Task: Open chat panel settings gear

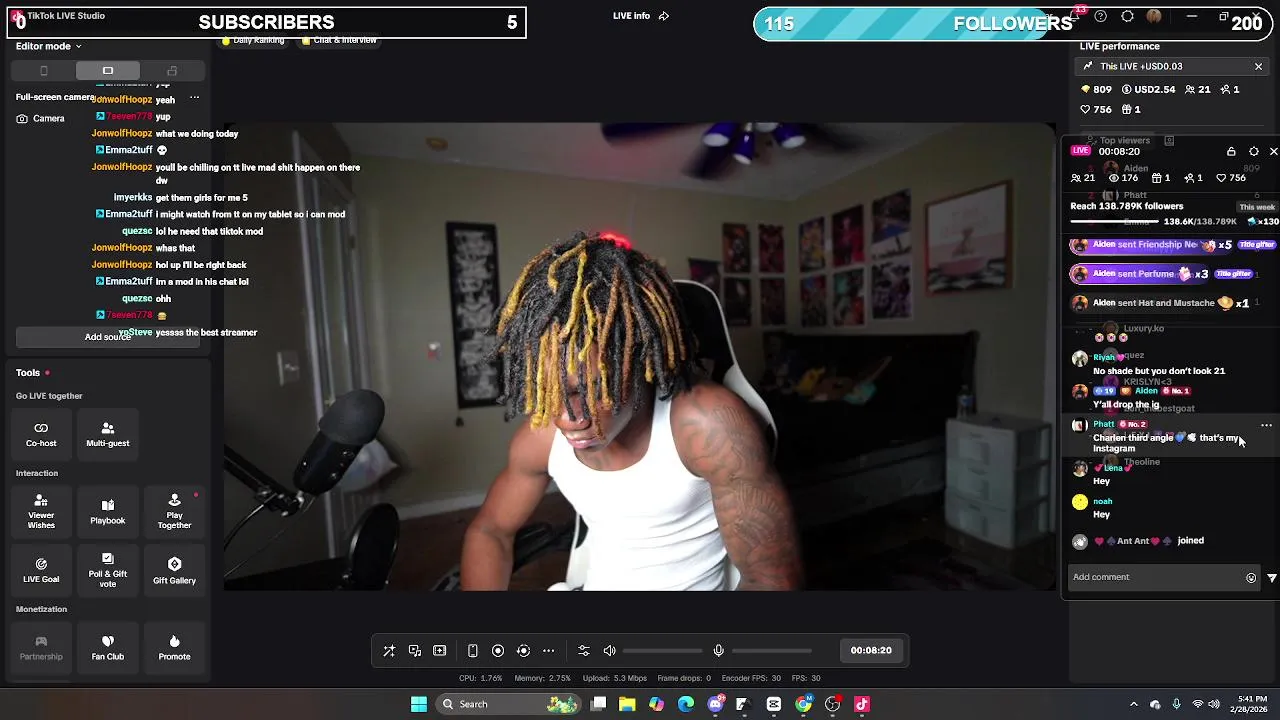Action: [x=1253, y=151]
